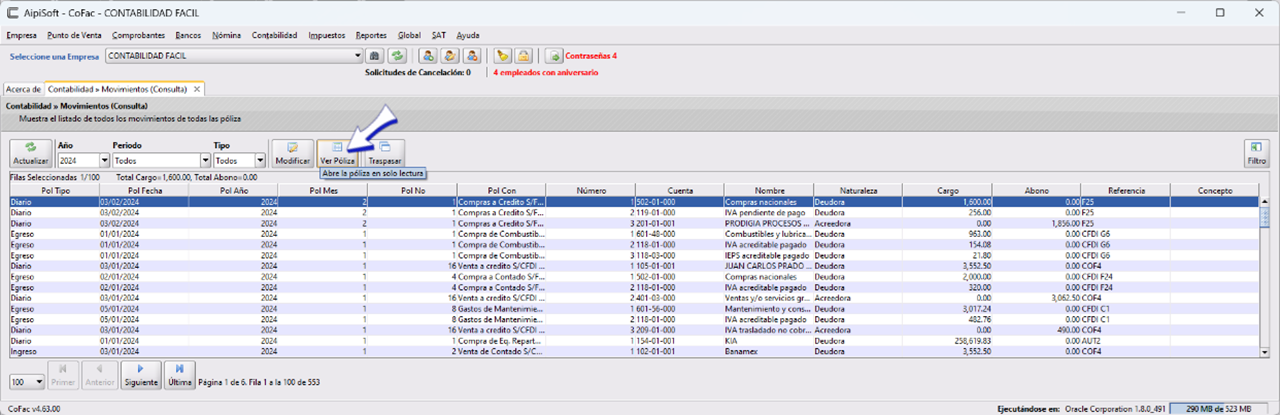The height and width of the screenshot is (416, 1280).
Task: Click the Modificar button
Action: [x=293, y=152]
